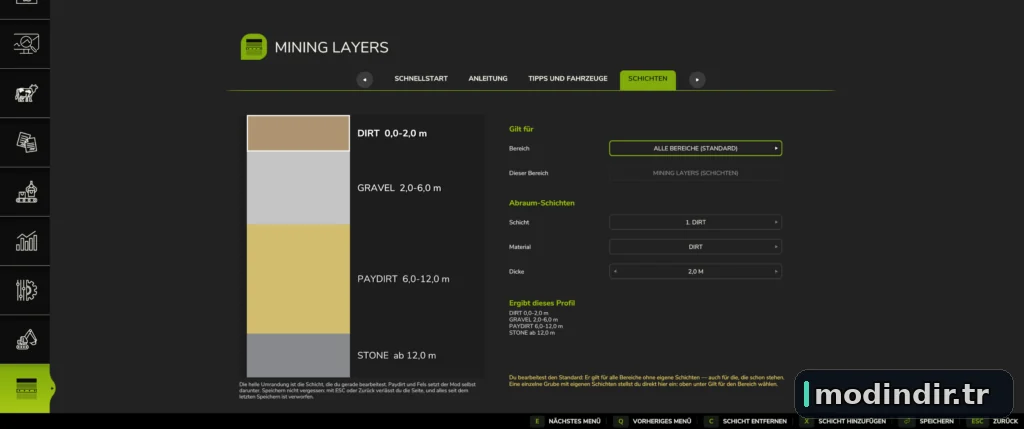Click the right arrow of the Bereich selector

pyautogui.click(x=776, y=148)
